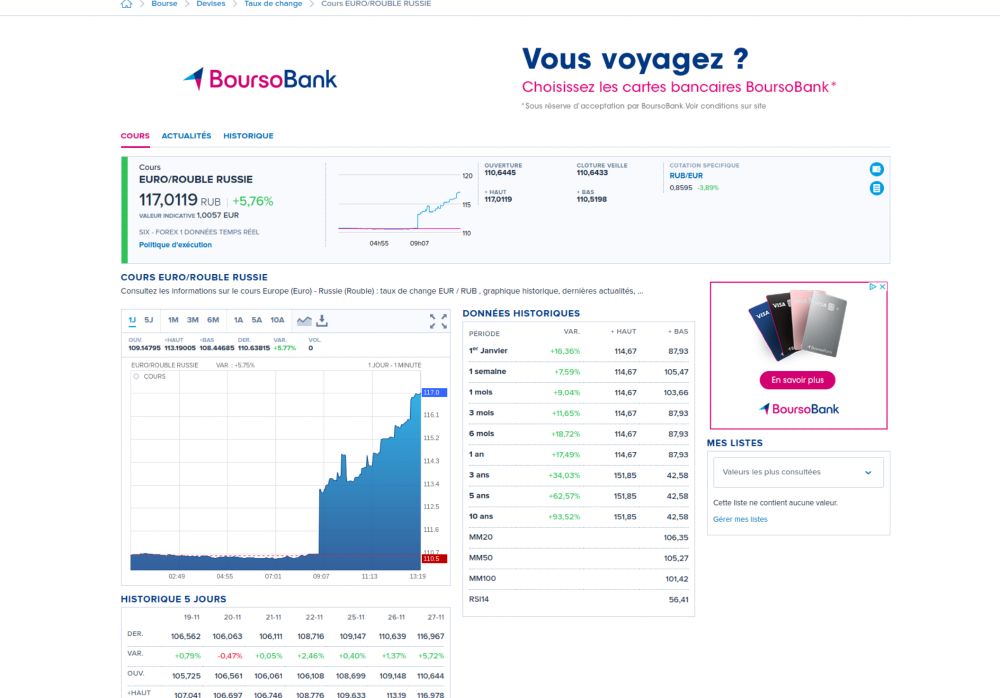1000x698 pixels.
Task: Click the lower blue round list icon beside quote
Action: pyautogui.click(x=876, y=188)
